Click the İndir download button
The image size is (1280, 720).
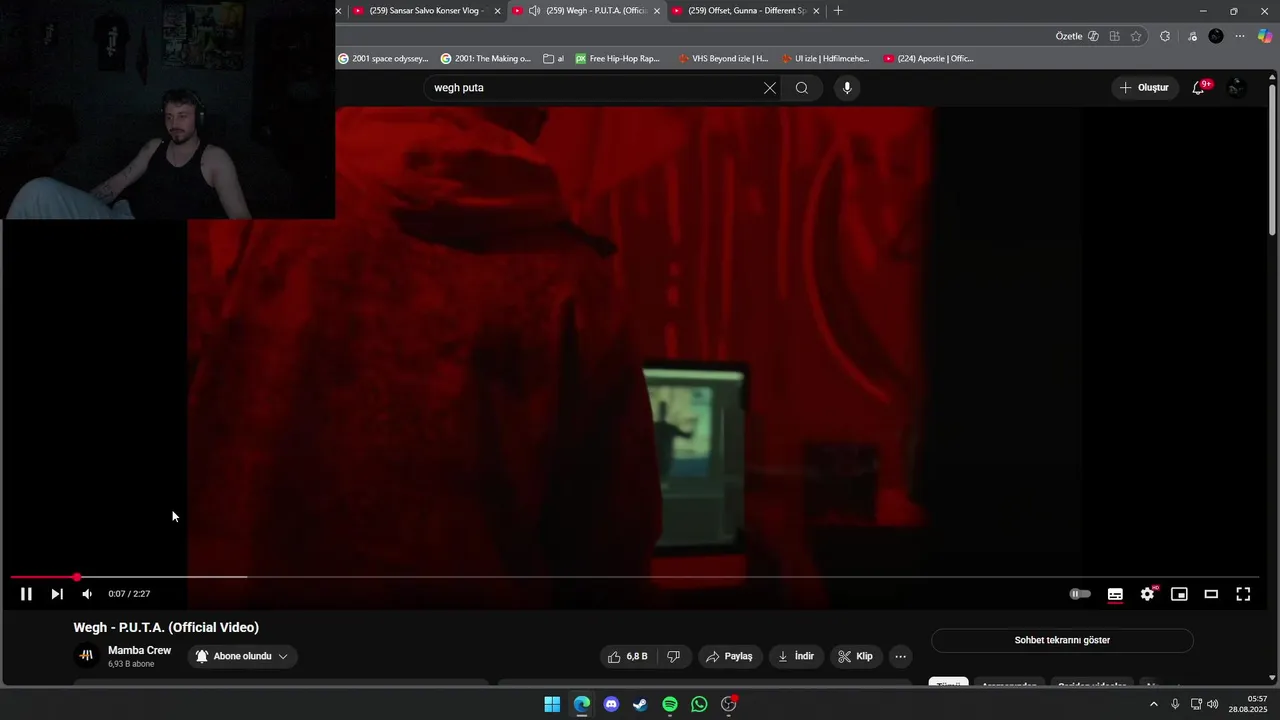[x=796, y=657]
